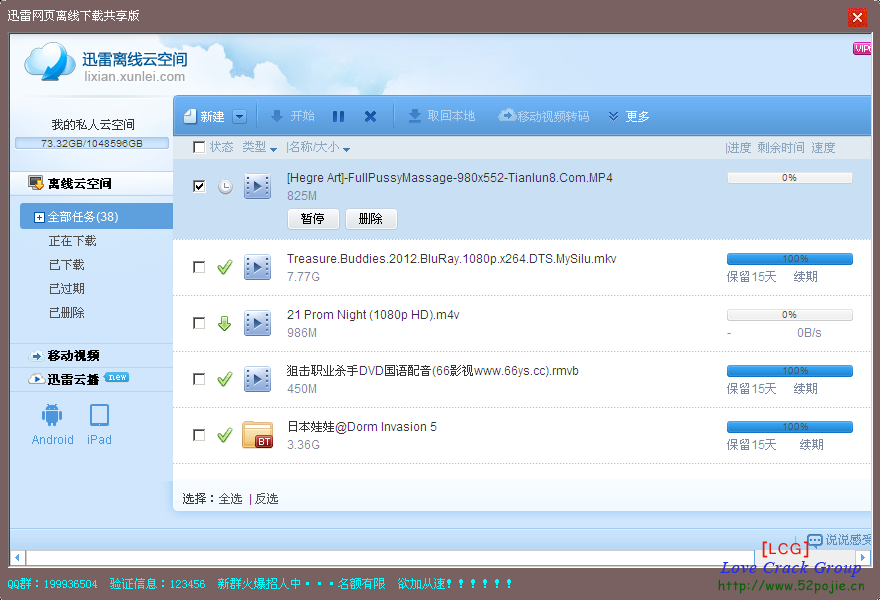Select the 正在下载 downloading category

(72, 241)
